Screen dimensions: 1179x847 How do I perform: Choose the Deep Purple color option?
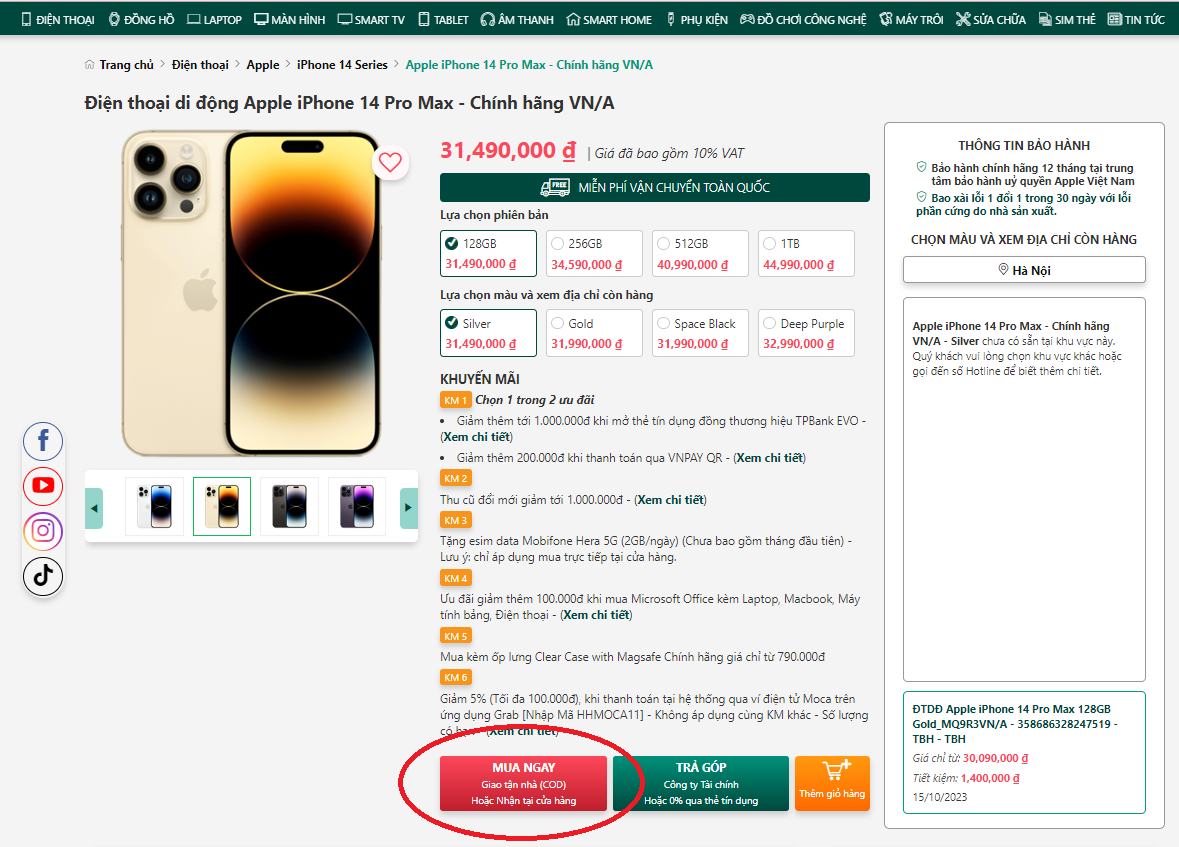coord(806,333)
